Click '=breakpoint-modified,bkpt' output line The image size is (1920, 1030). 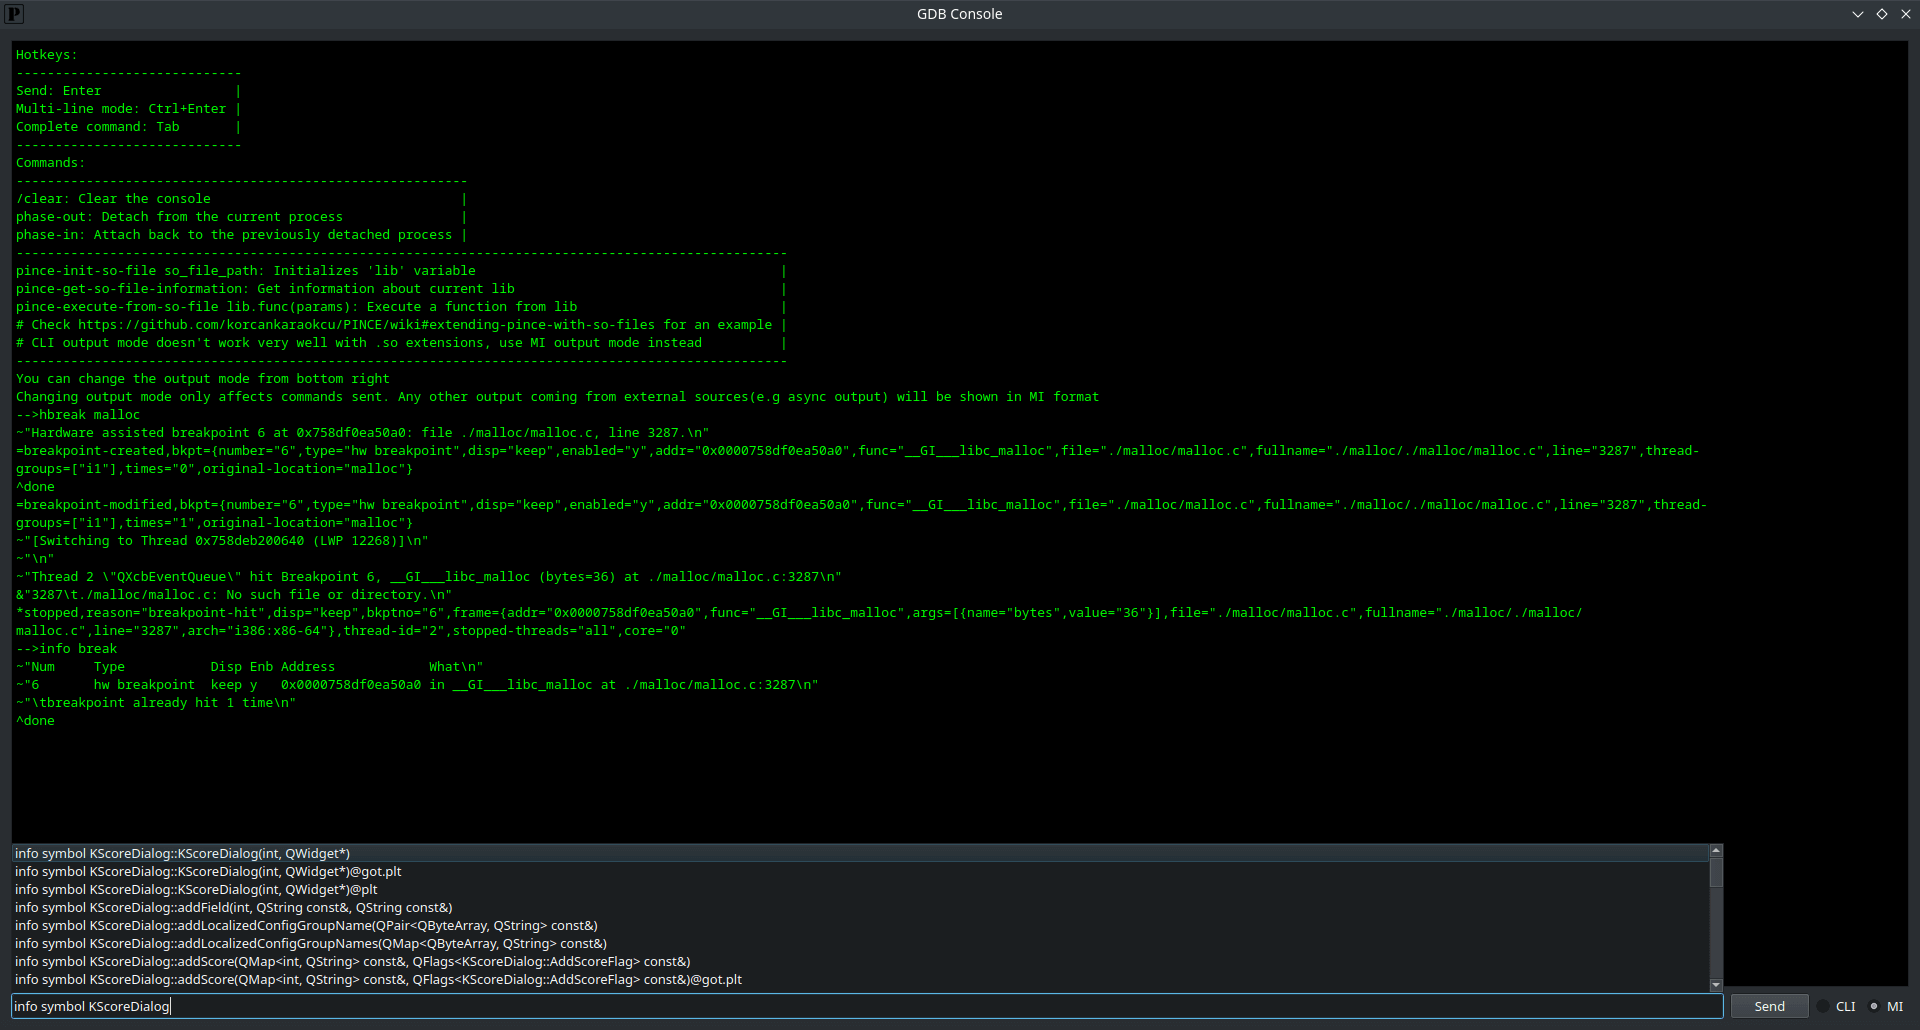pos(861,514)
